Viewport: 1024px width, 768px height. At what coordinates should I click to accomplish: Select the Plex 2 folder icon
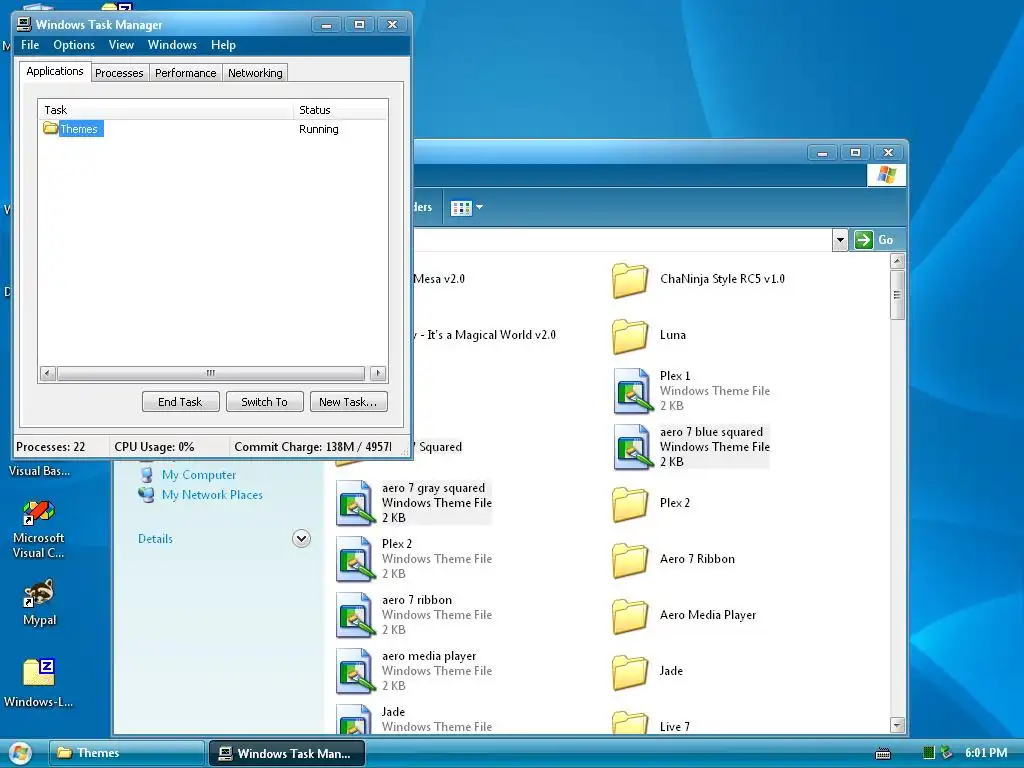tap(630, 504)
